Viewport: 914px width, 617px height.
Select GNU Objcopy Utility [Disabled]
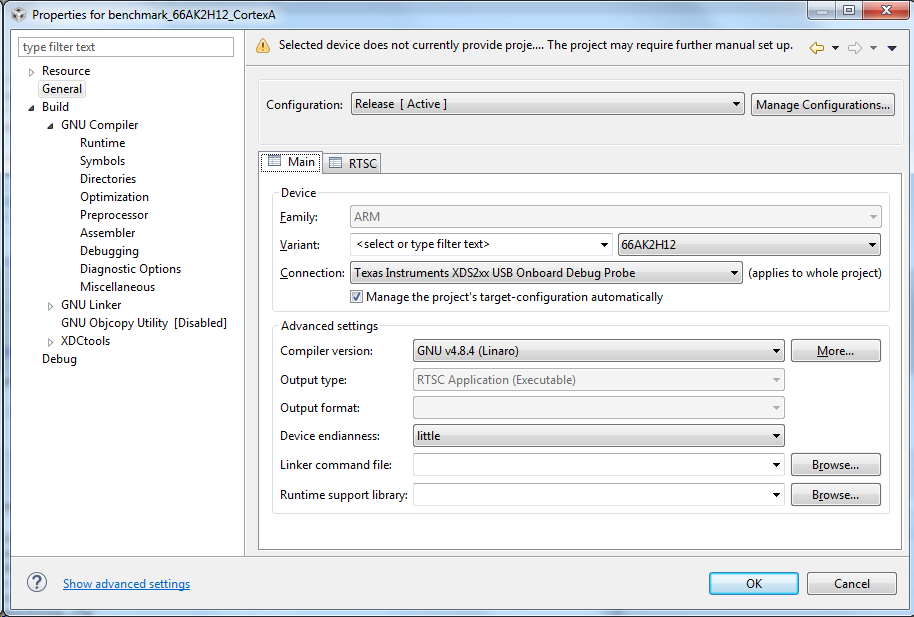[x=144, y=323]
